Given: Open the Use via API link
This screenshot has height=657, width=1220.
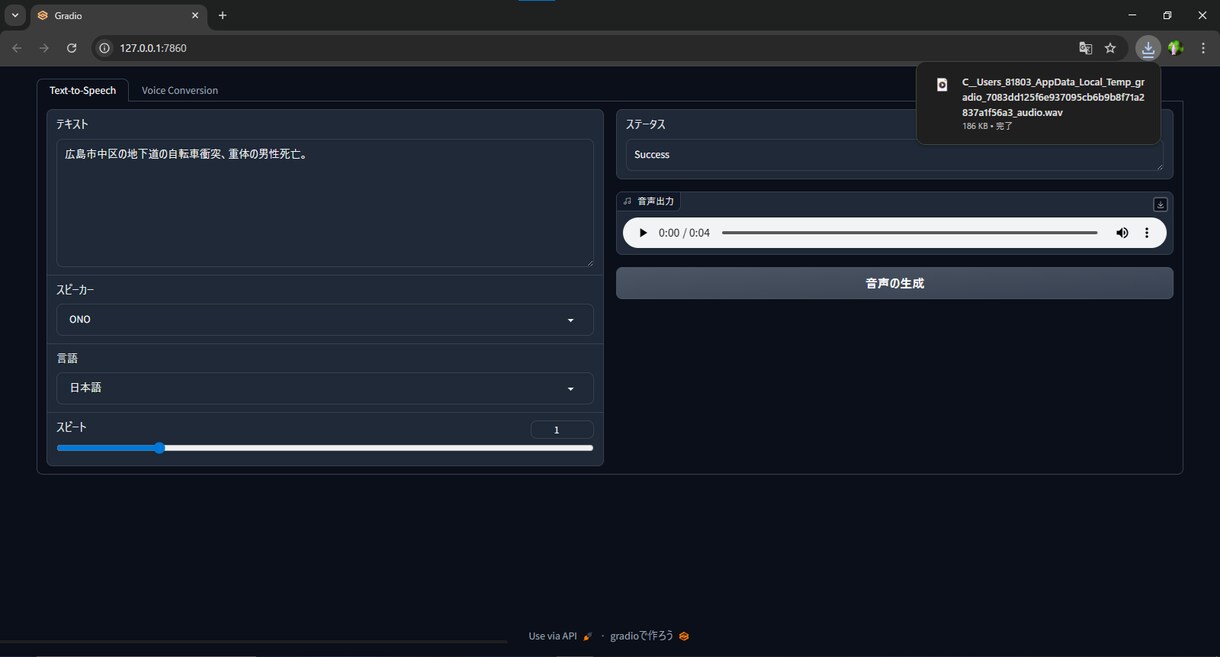Looking at the screenshot, I should 560,636.
